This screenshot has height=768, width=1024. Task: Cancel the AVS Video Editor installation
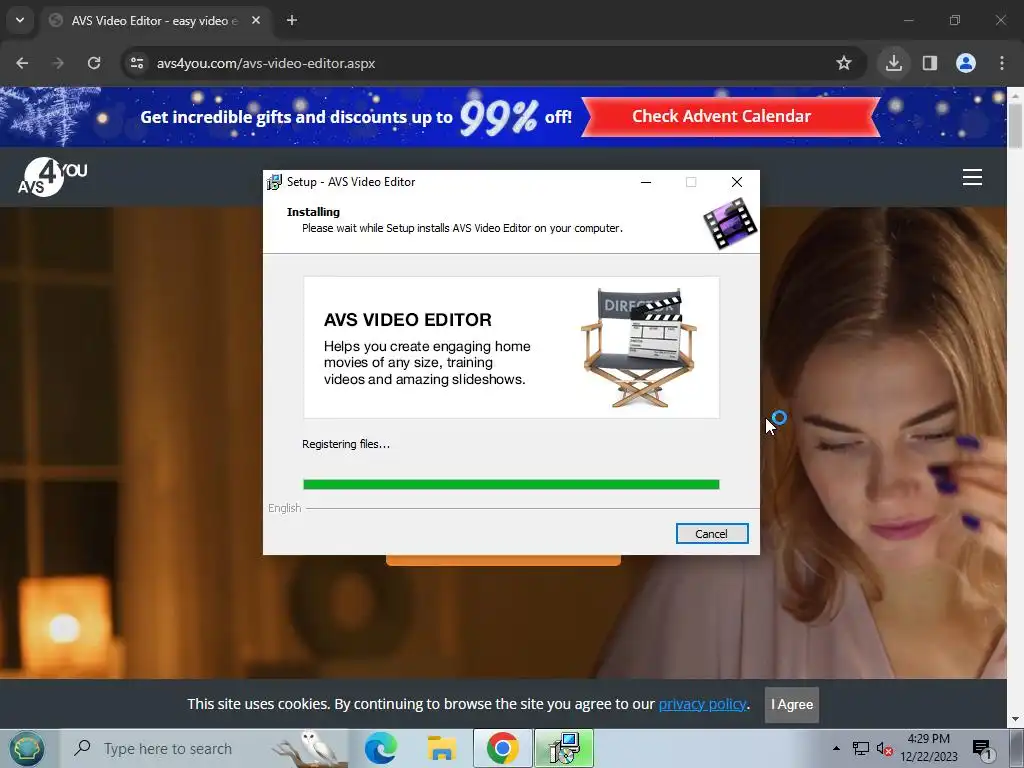pyautogui.click(x=712, y=534)
